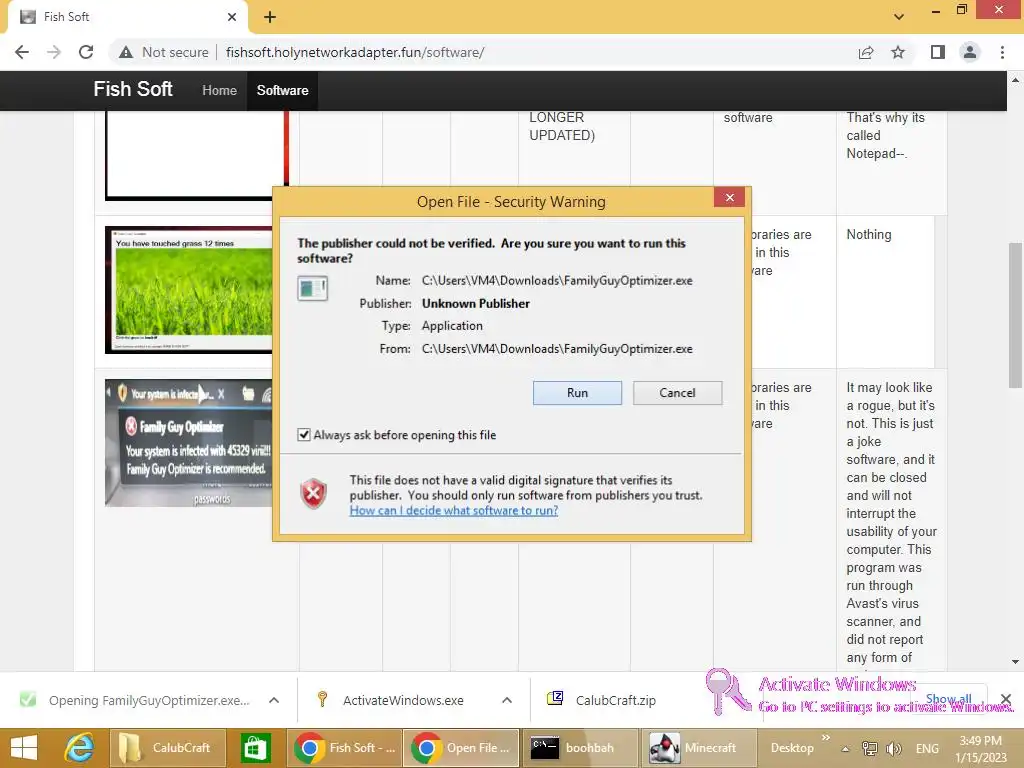Click the Opening FamilyGuyOptimizer.exe download item
The image size is (1024, 768).
pos(149,700)
